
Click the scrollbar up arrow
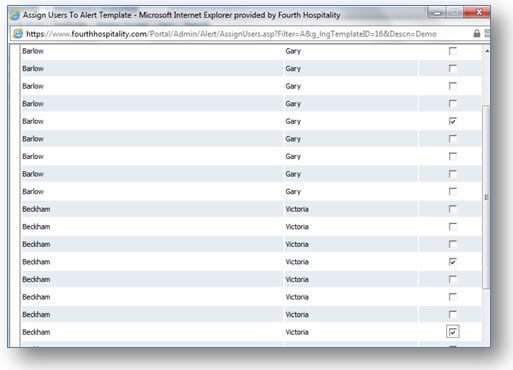(487, 51)
